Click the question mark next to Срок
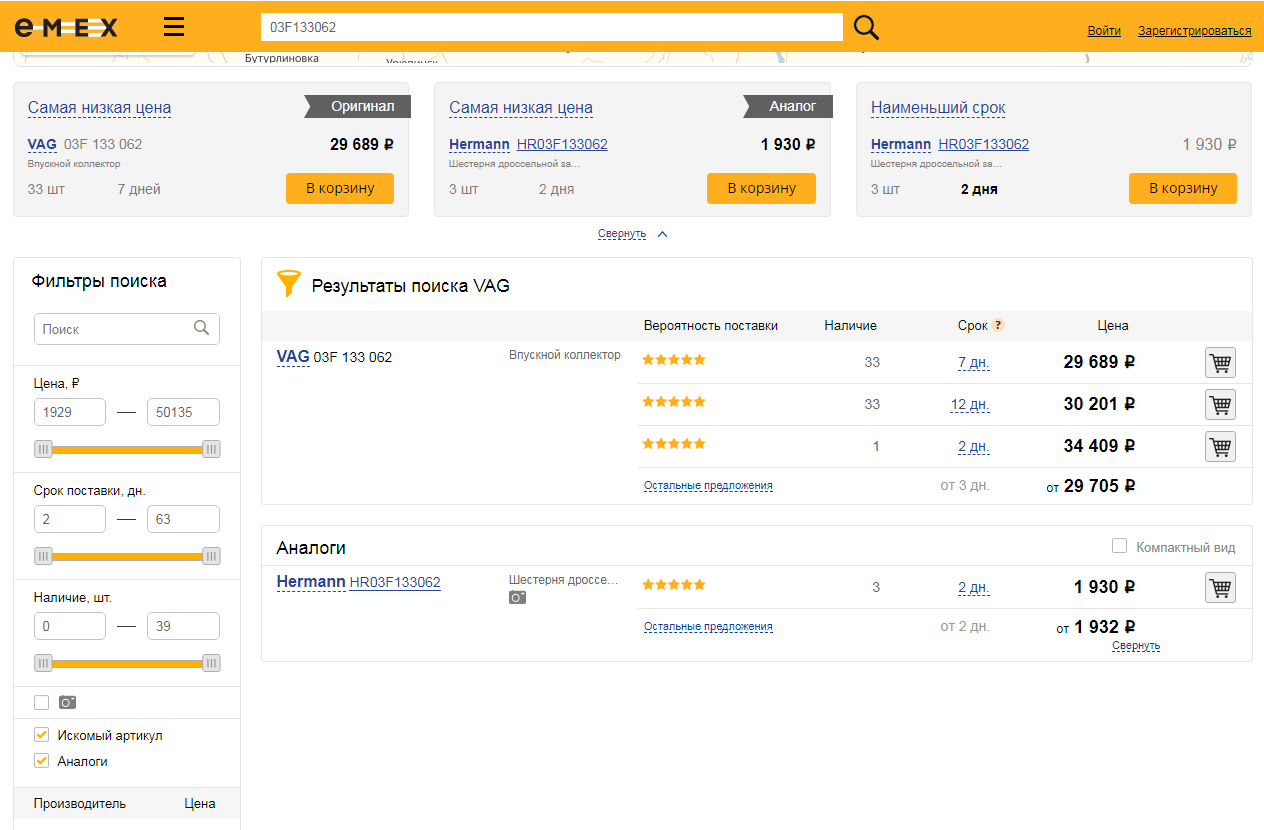1264x830 pixels. pyautogui.click(x=998, y=325)
